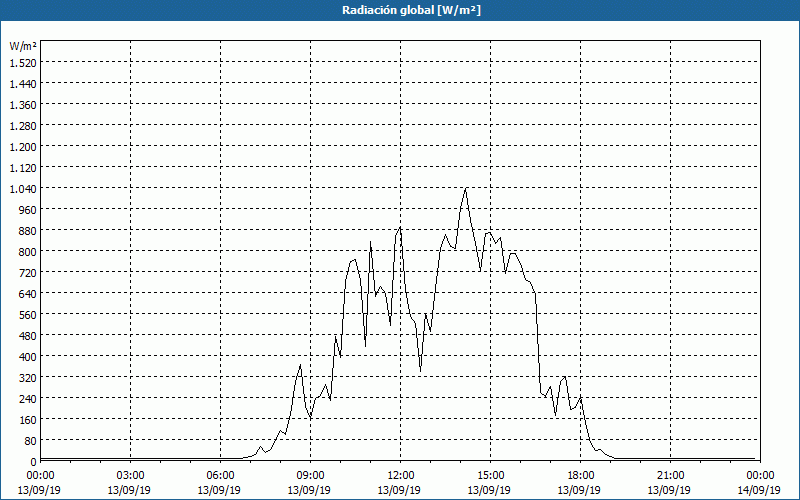Viewport: 800px width, 500px height.
Task: Click the 15:00 13/09/19 x-axis label
Action: pos(490,483)
